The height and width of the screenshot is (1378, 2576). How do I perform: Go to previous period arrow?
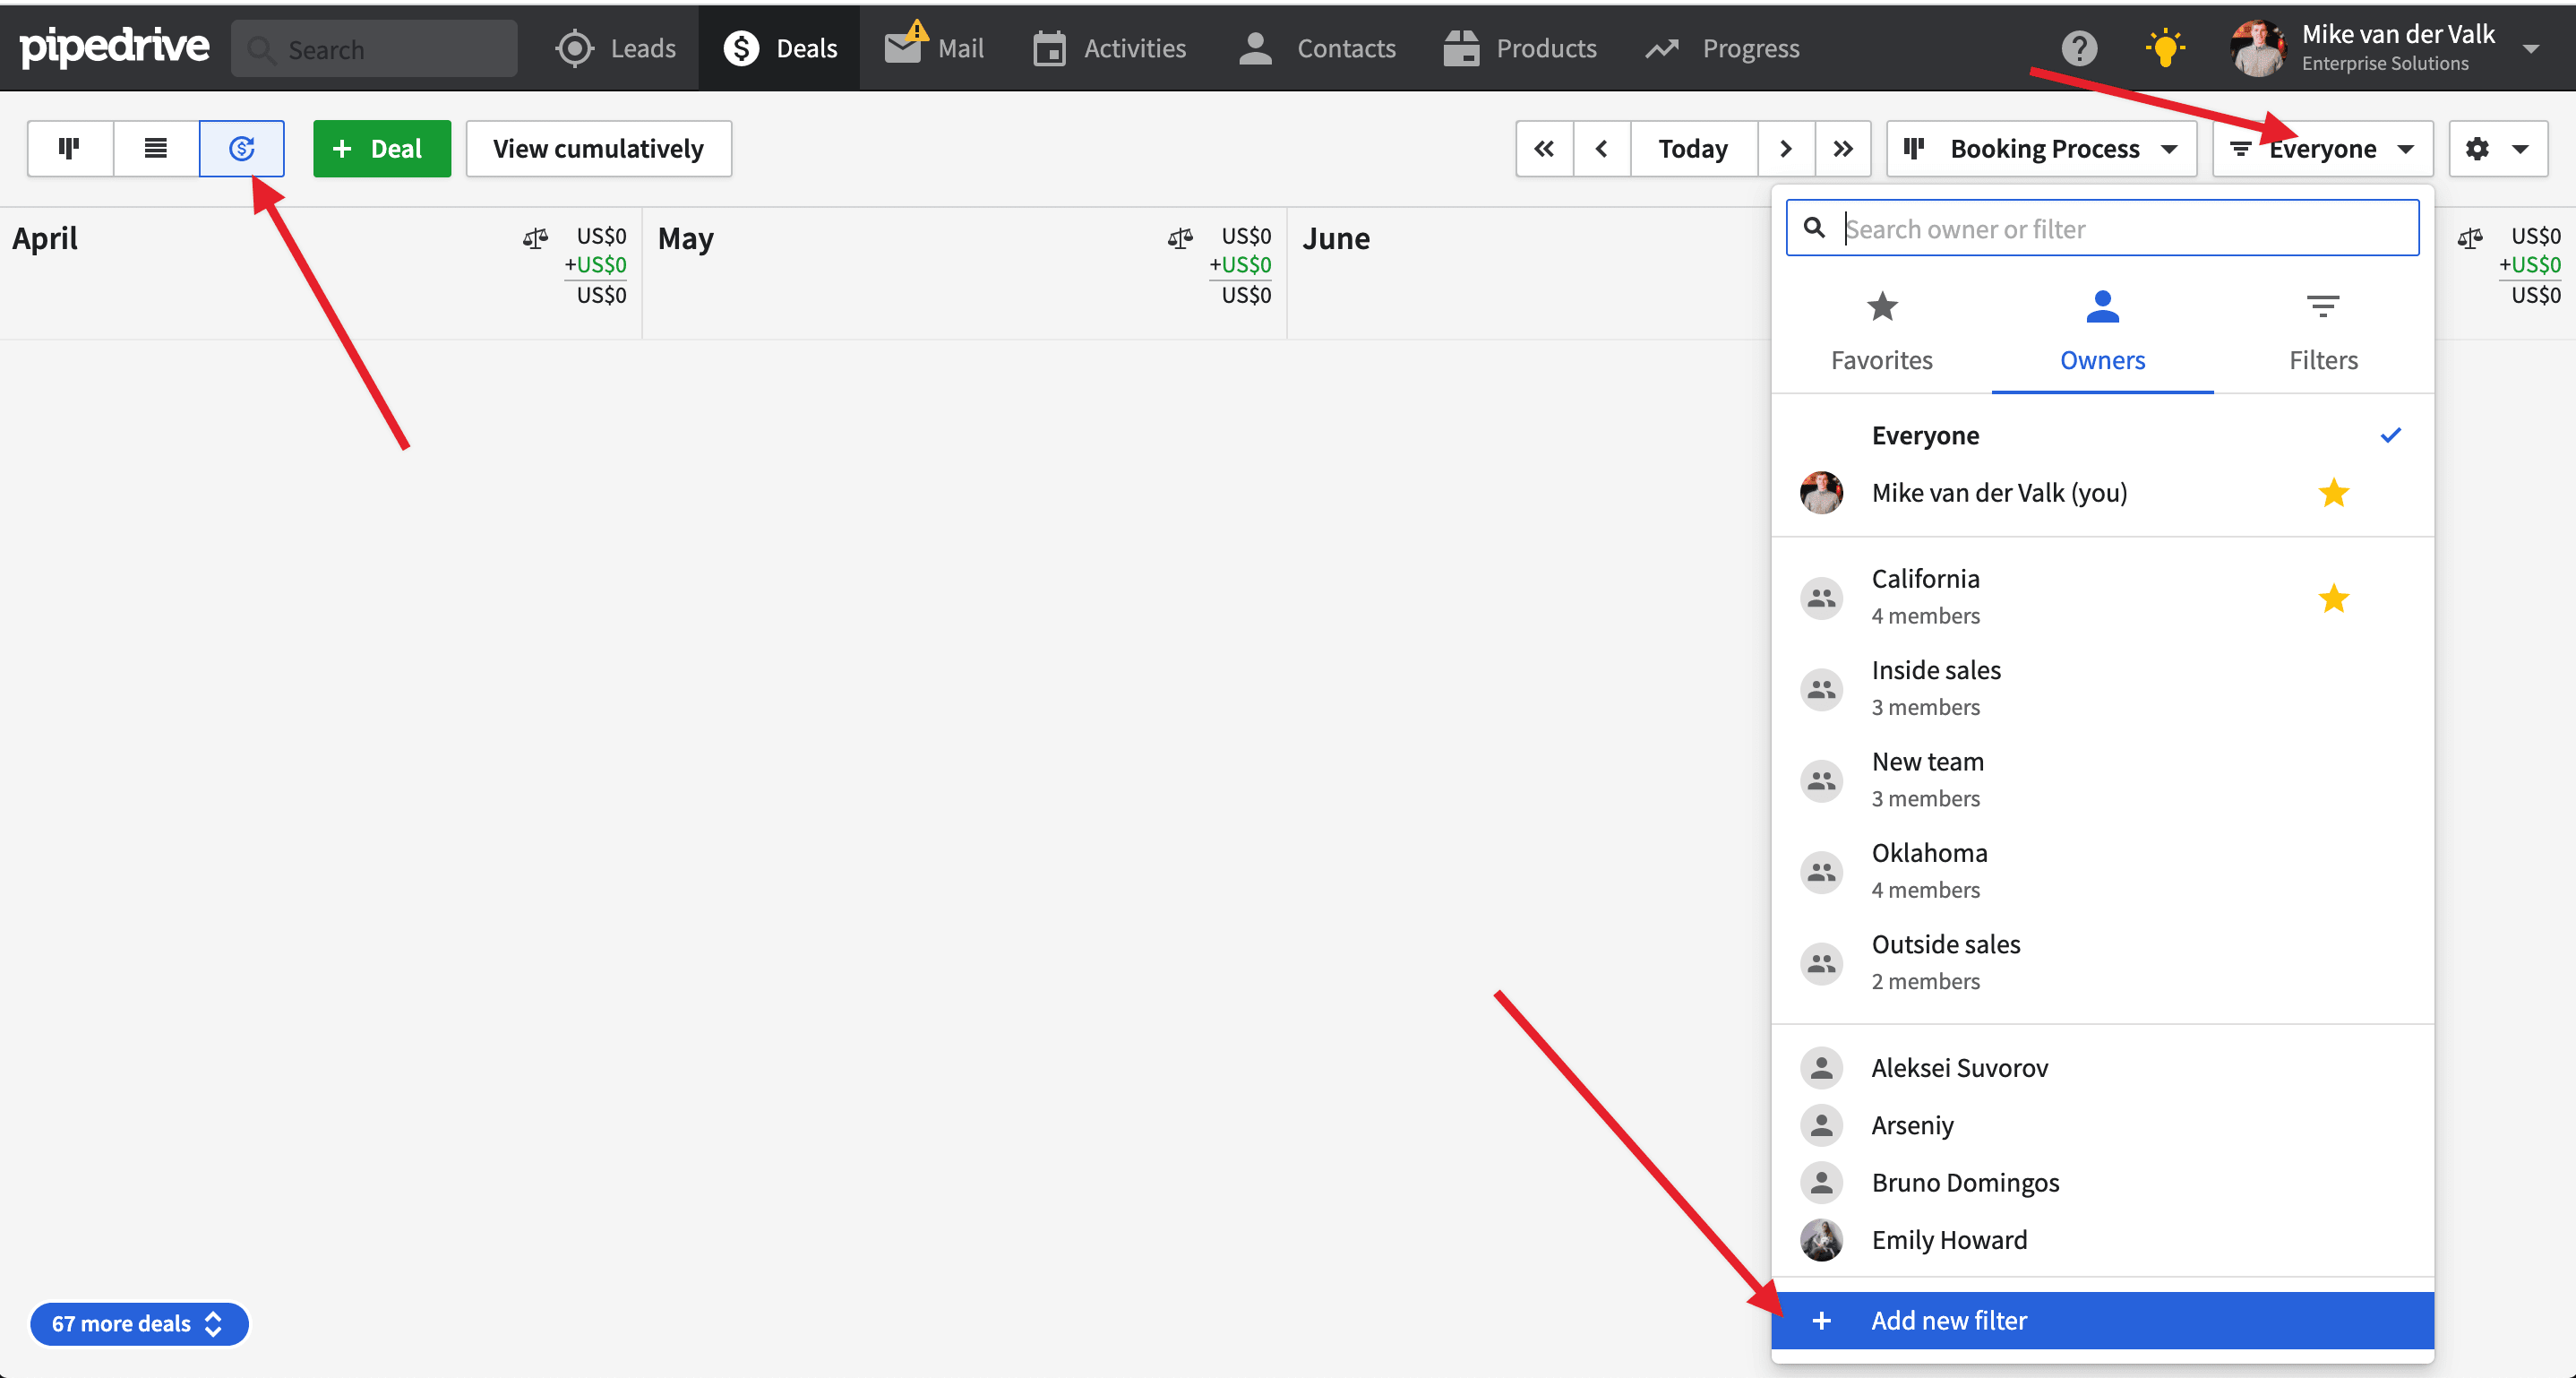[1601, 148]
